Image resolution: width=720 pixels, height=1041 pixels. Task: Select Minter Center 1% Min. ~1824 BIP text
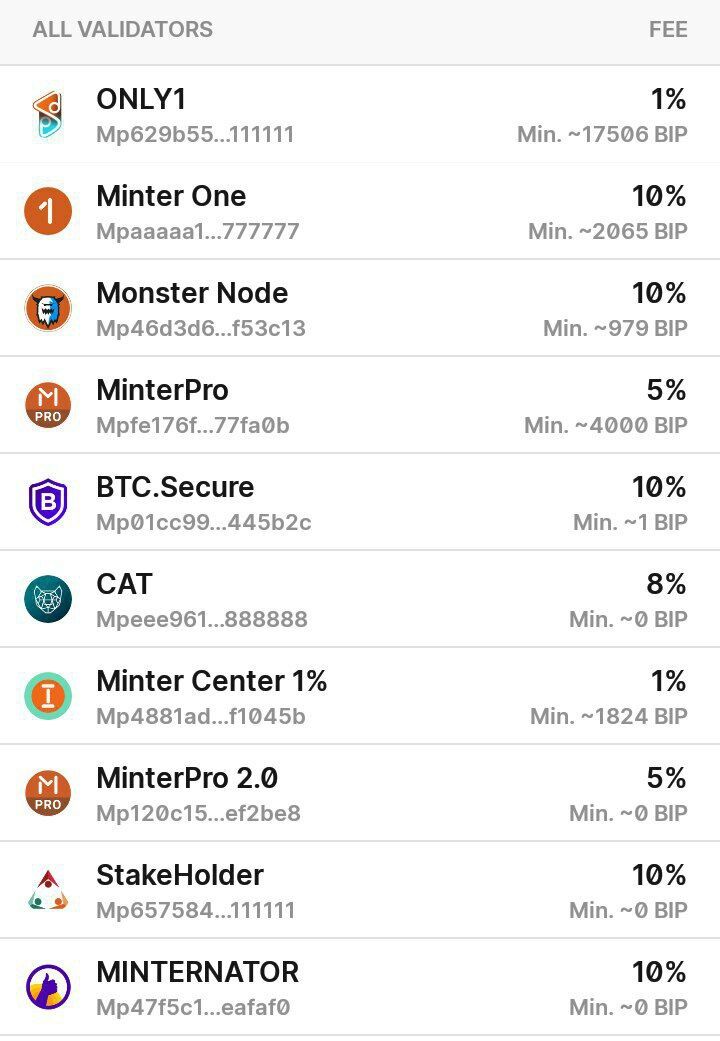tap(608, 716)
